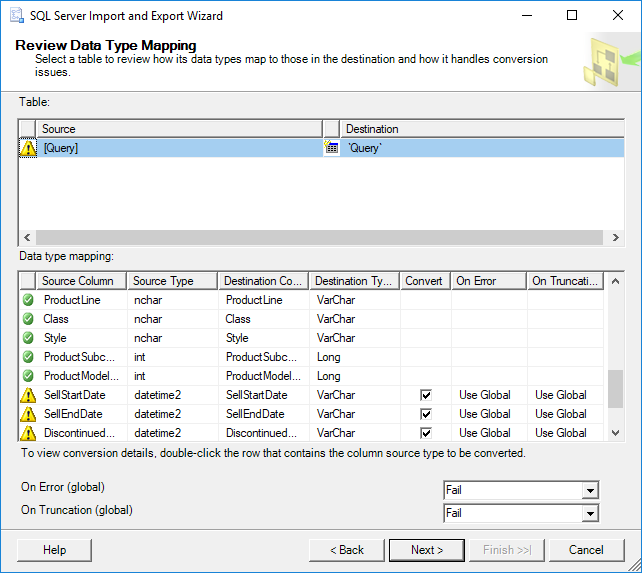Click the warning icon beside the [Query] source
The width and height of the screenshot is (642, 573).
28,148
